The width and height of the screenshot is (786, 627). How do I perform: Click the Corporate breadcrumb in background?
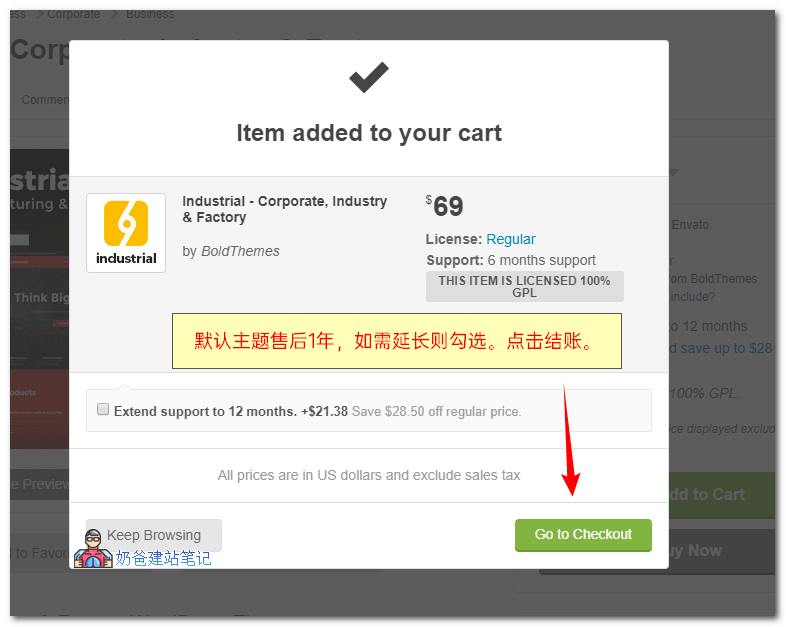point(74,14)
